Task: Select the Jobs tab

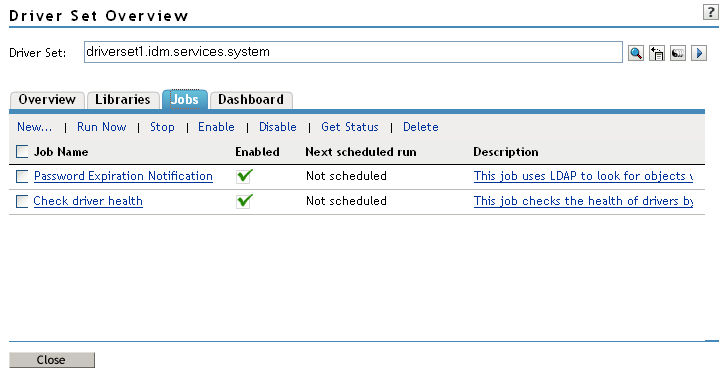Action: (184, 100)
